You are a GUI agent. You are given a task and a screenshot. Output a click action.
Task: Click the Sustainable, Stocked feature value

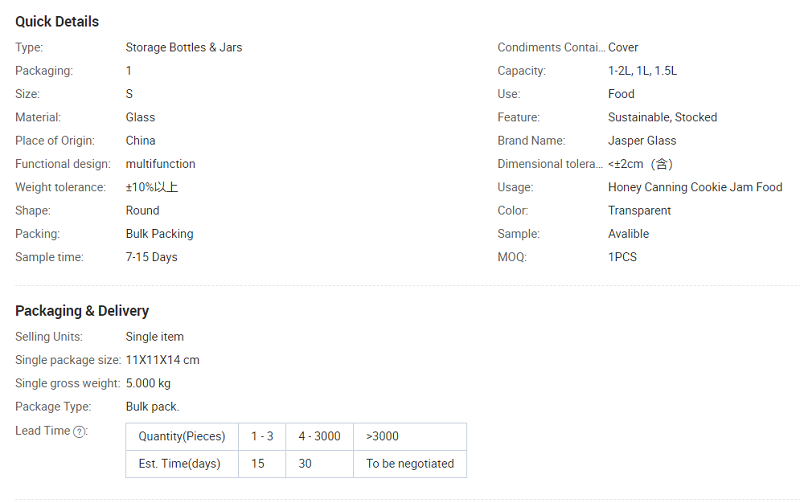[x=662, y=117]
